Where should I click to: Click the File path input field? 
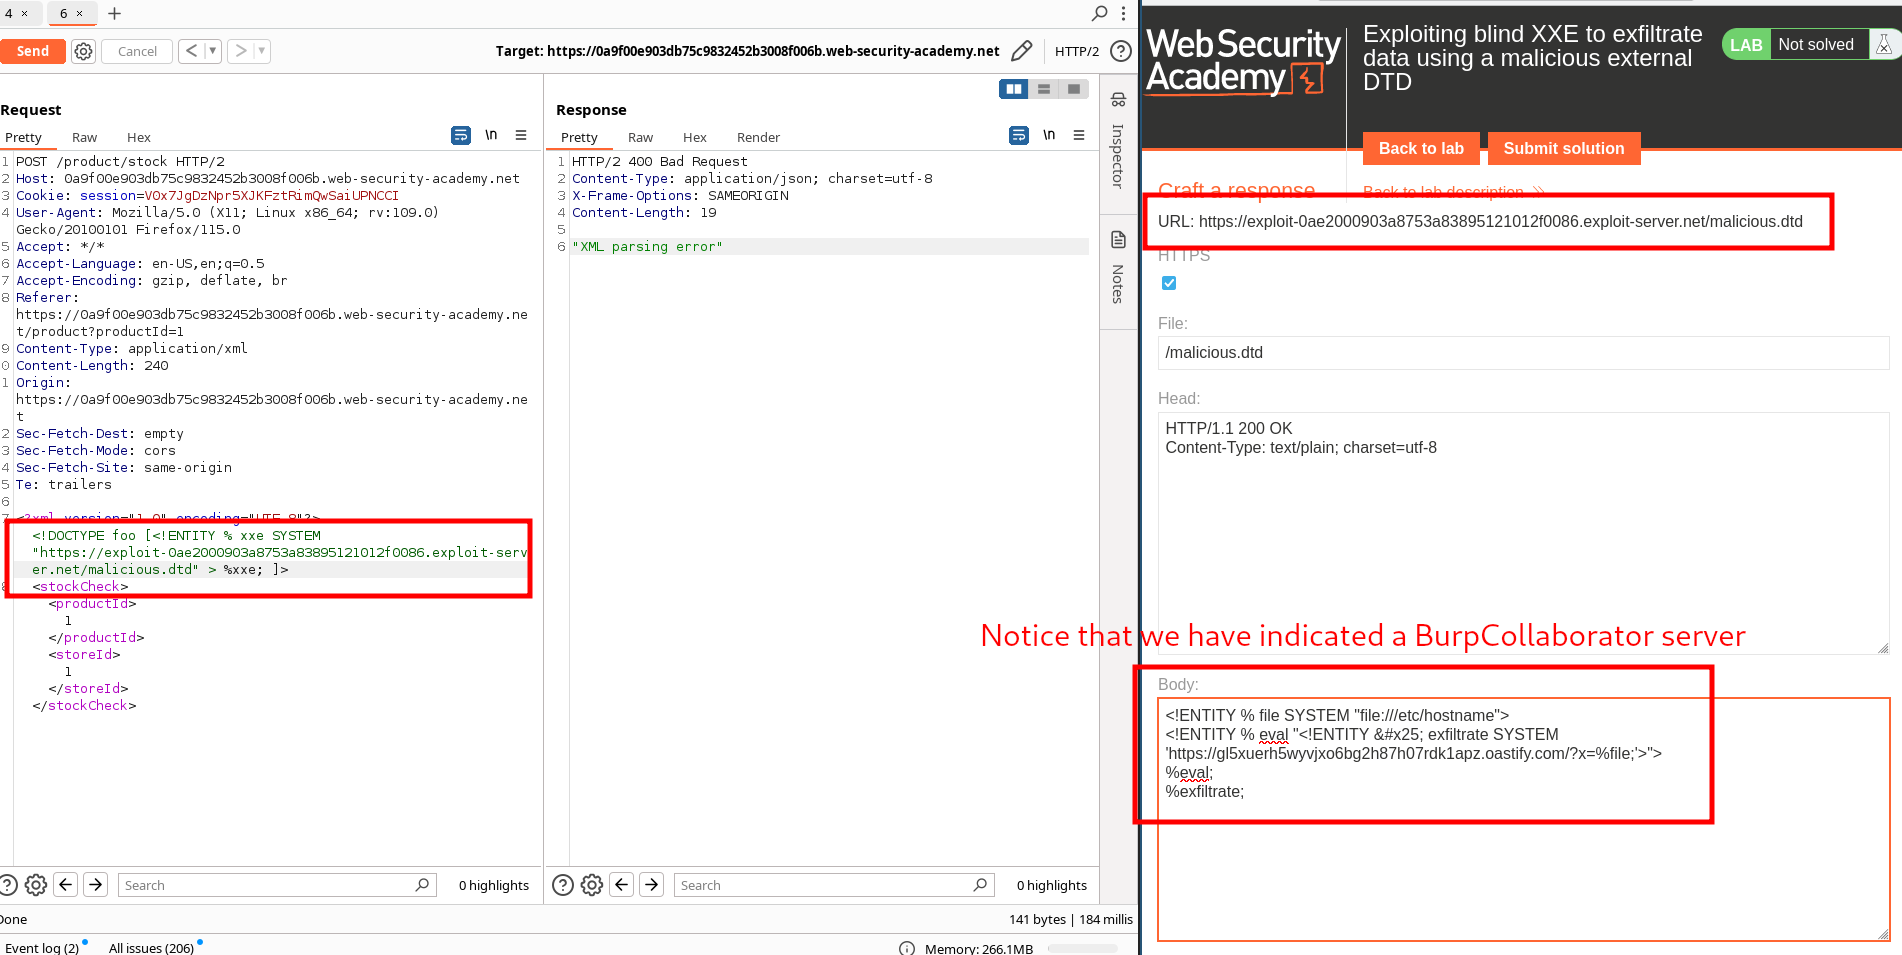1523,352
